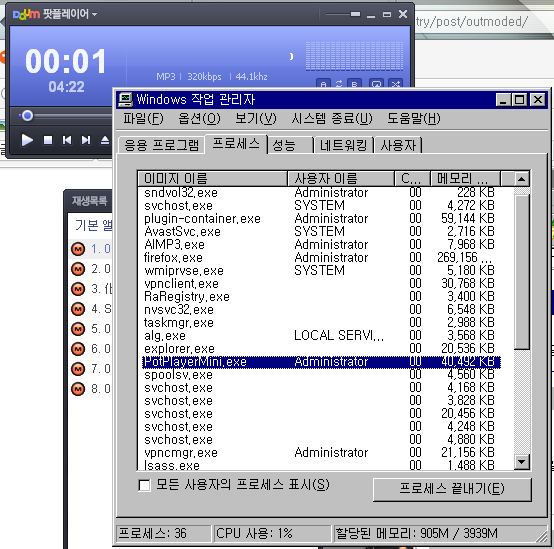Viewport: 554px width, 549px height.
Task: Select the nvsvc32.exe process row
Action: point(321,310)
